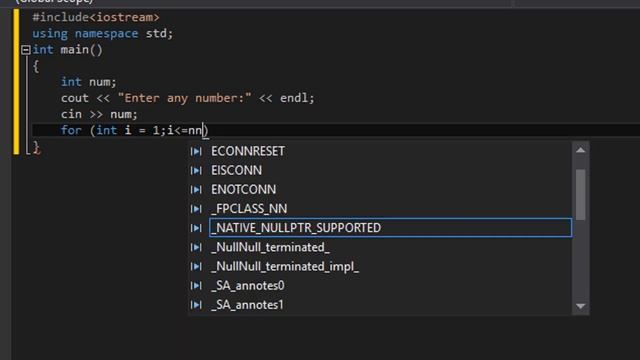Click macro icon beside _NullNull_terminated_

(196, 247)
